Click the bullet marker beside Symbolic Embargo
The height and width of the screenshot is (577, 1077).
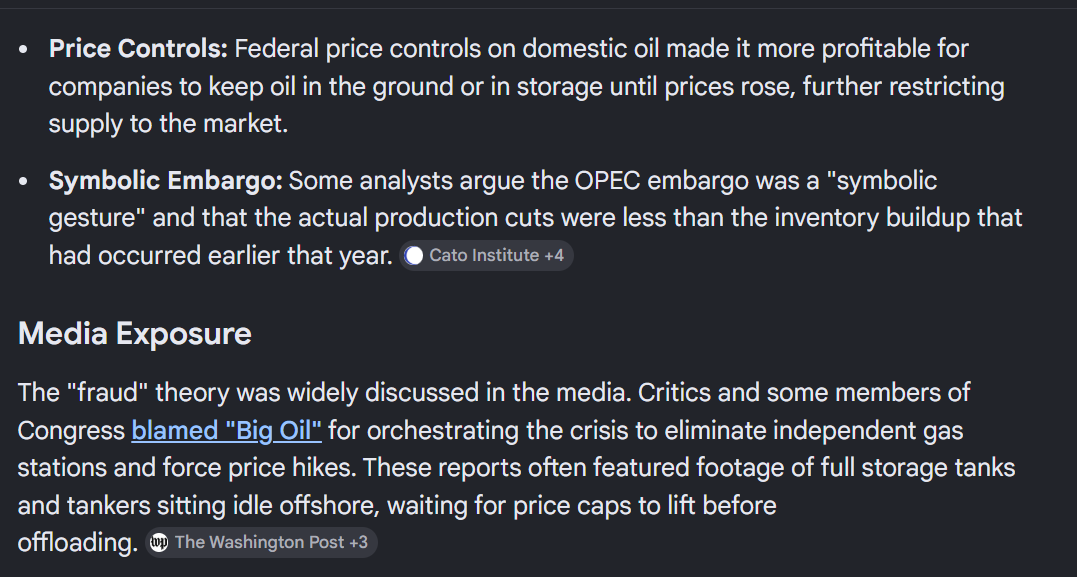[x=24, y=181]
